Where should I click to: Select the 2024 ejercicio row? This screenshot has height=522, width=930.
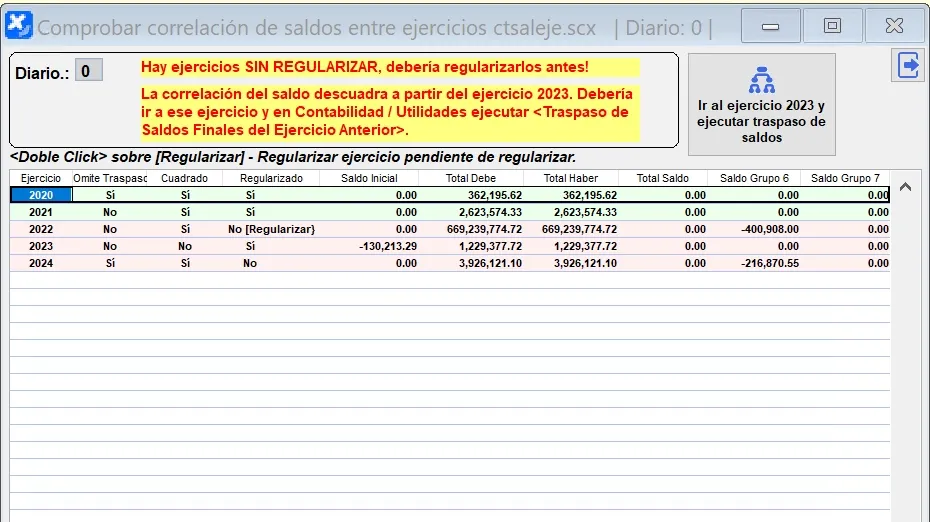click(x=41, y=263)
